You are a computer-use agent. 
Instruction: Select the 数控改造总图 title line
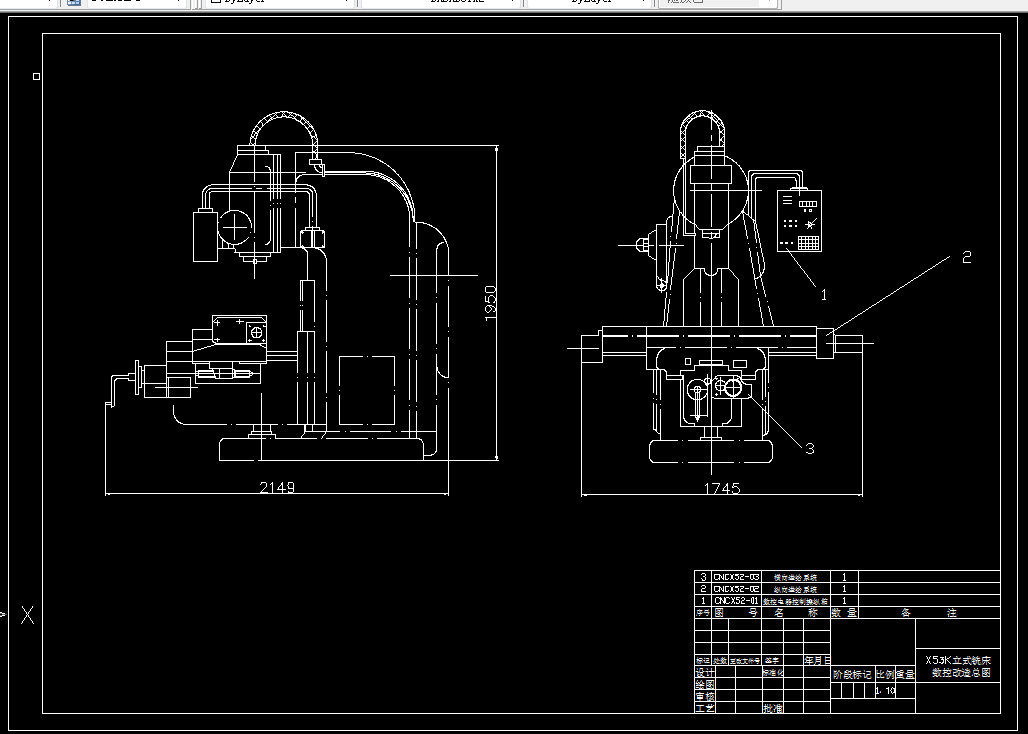point(961,672)
